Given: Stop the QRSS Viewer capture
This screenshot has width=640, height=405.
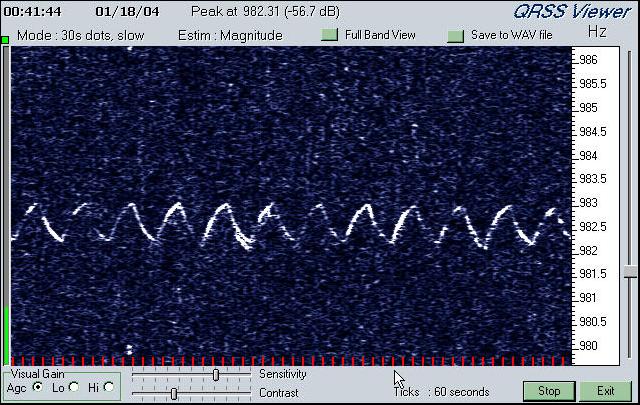Looking at the screenshot, I should pyautogui.click(x=549, y=391).
